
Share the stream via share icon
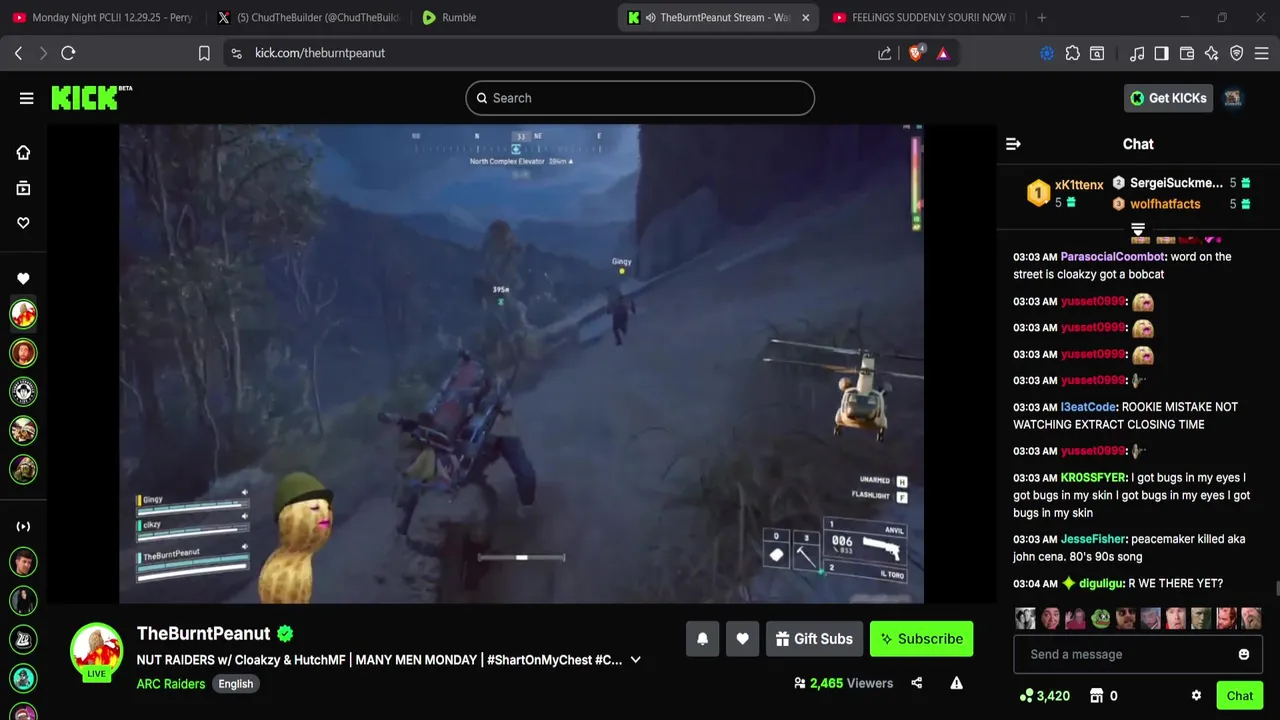pos(917,683)
